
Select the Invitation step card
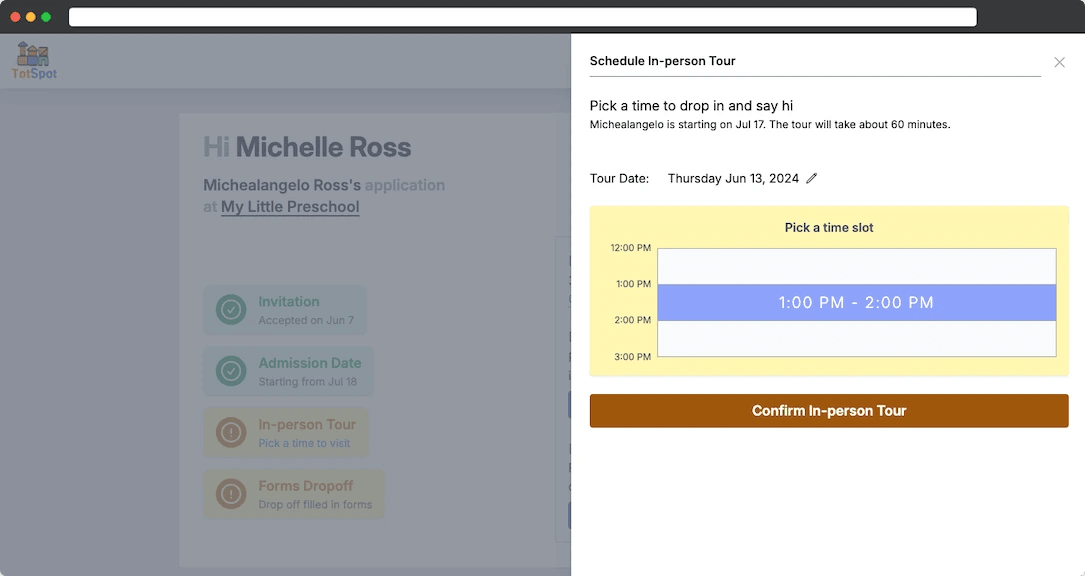click(285, 310)
